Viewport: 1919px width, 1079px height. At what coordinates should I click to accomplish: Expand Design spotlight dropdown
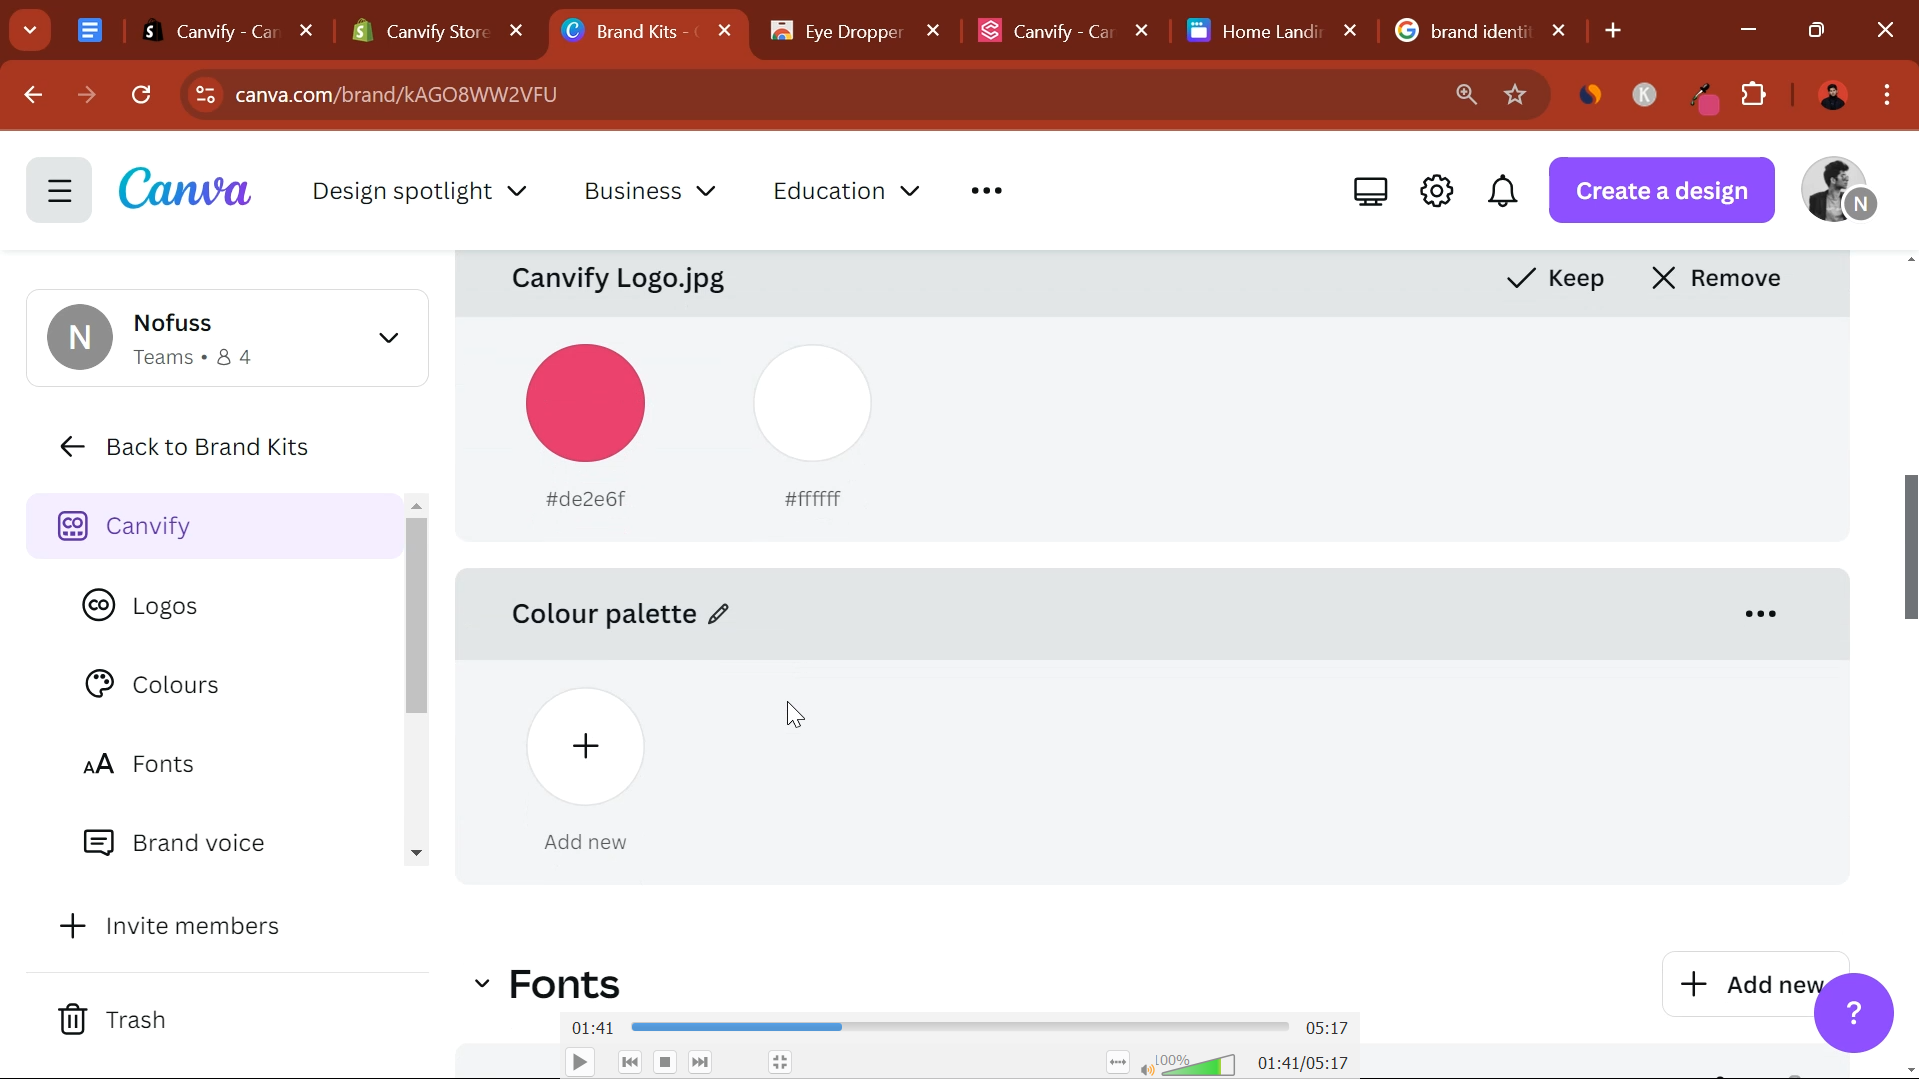[x=419, y=191]
